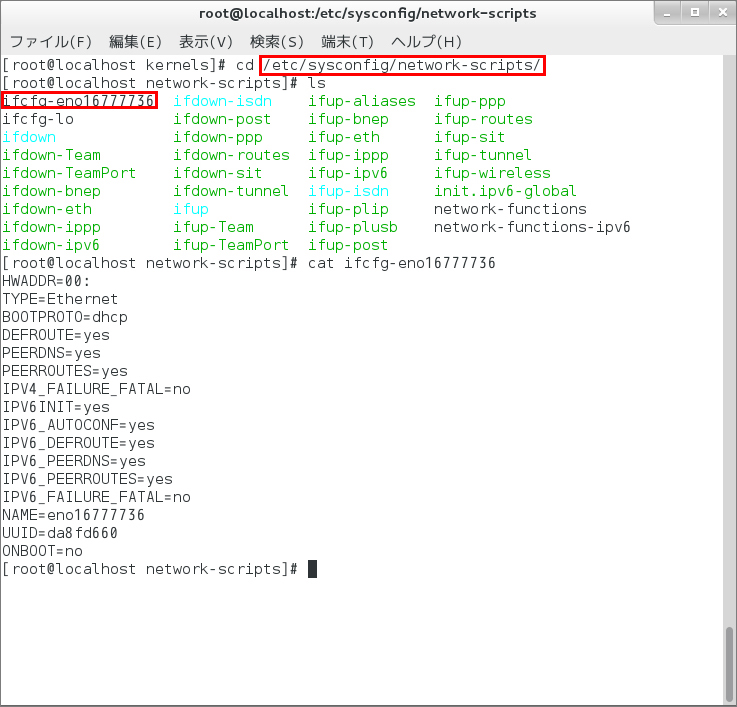
Task: Open the 端末(T) menu
Action: (x=347, y=42)
